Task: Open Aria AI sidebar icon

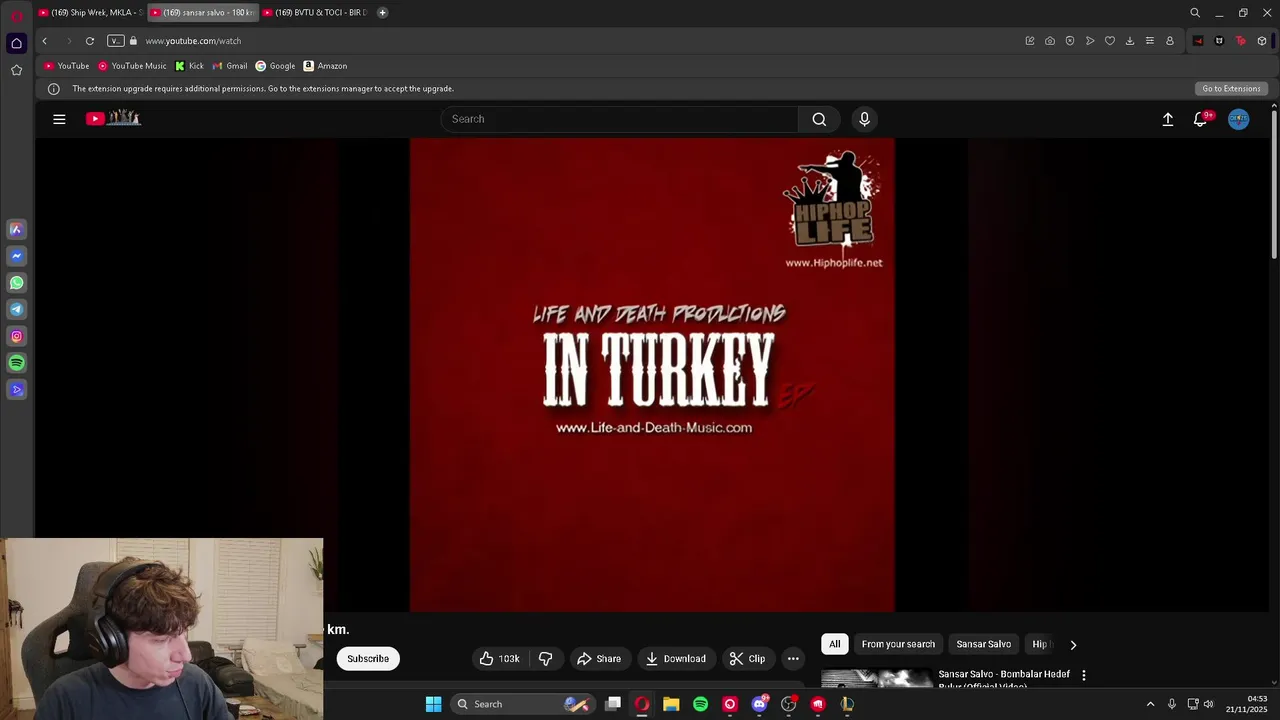Action: (16, 229)
